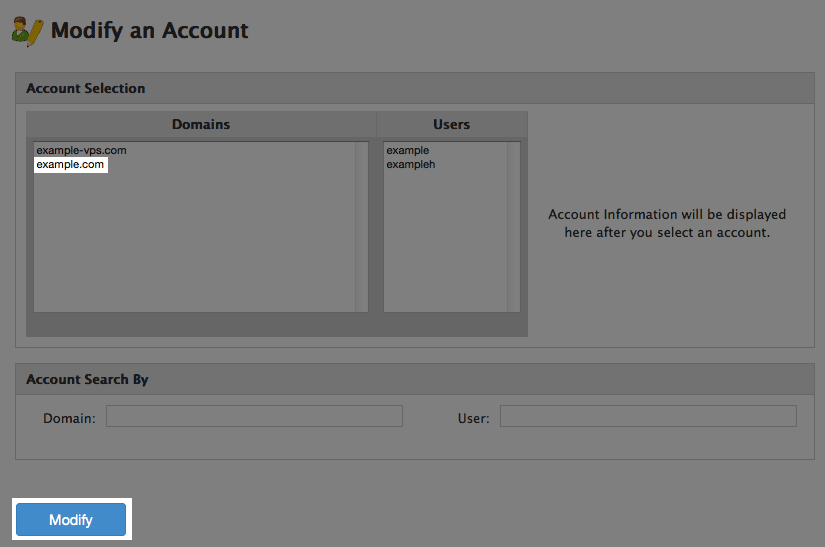Choose user example in the Users list
The image size is (825, 547).
[x=408, y=150]
